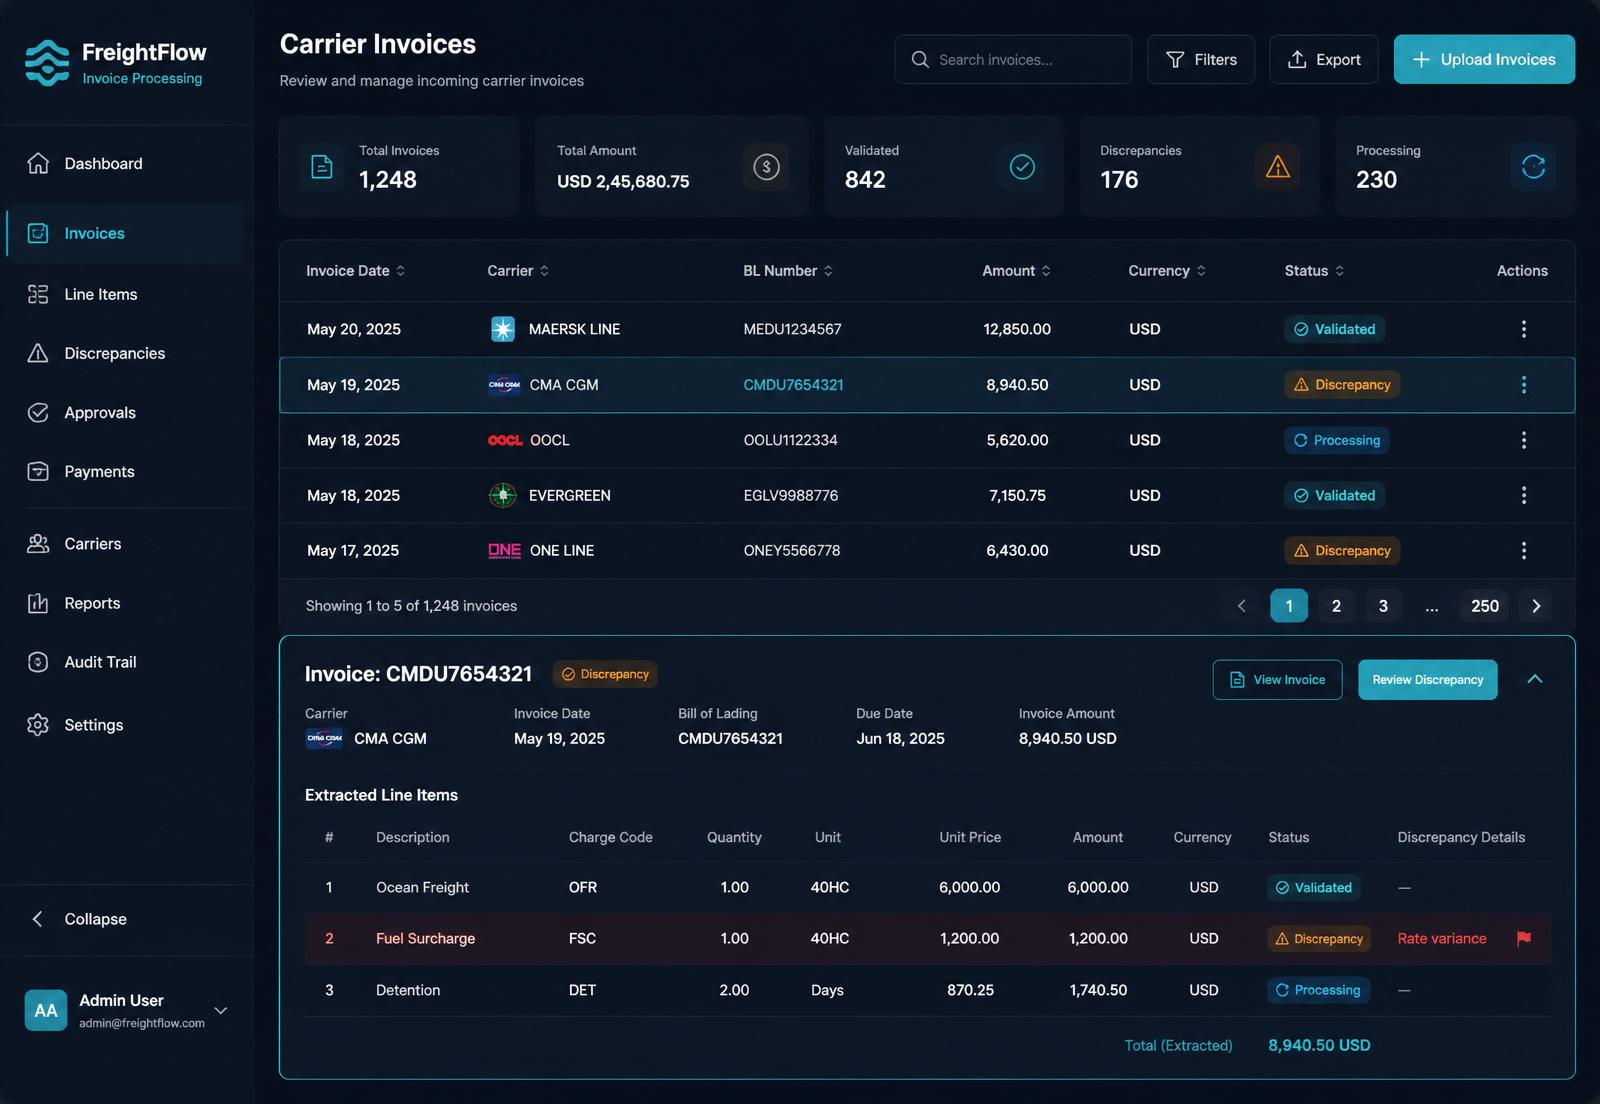The image size is (1600, 1104).
Task: Click the EVERGREEN carrier logo
Action: tap(503, 495)
